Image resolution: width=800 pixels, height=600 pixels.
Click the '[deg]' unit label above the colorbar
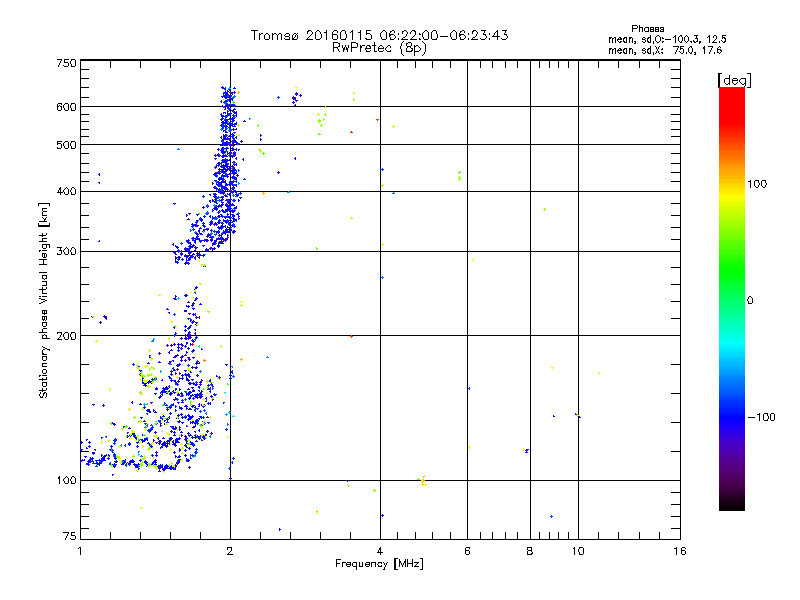point(734,80)
